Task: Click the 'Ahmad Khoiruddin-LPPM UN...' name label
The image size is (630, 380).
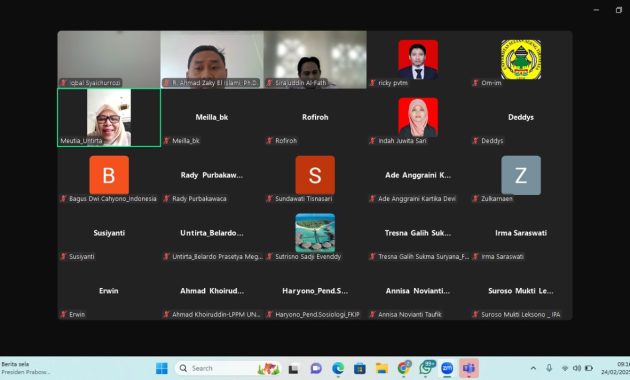Action: 216,314
